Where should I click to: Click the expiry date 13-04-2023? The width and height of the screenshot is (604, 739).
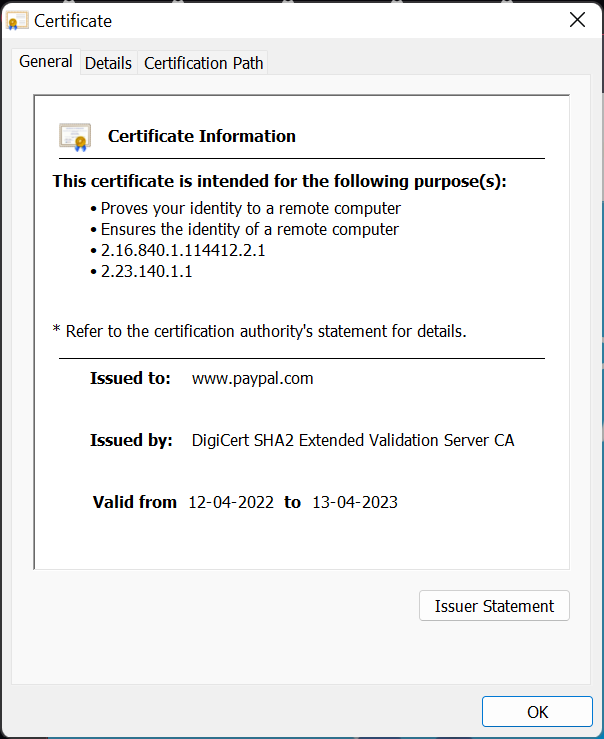[x=355, y=502]
